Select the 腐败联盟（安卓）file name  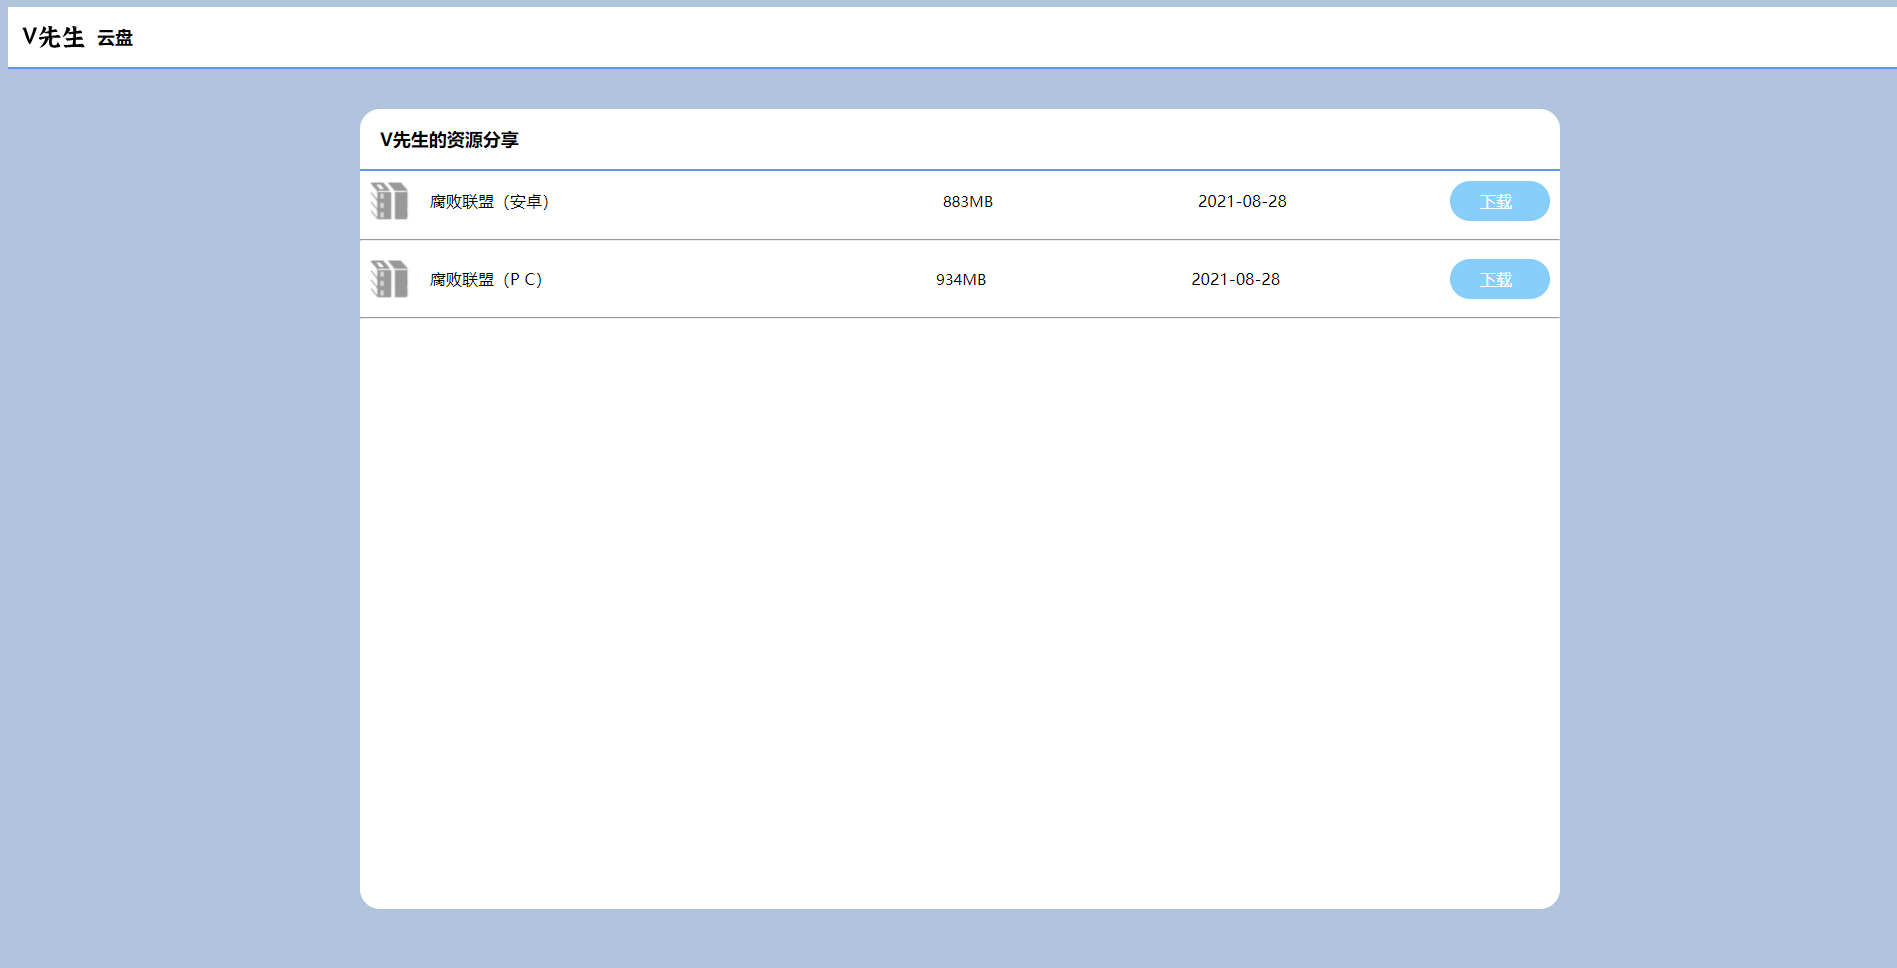coord(489,202)
